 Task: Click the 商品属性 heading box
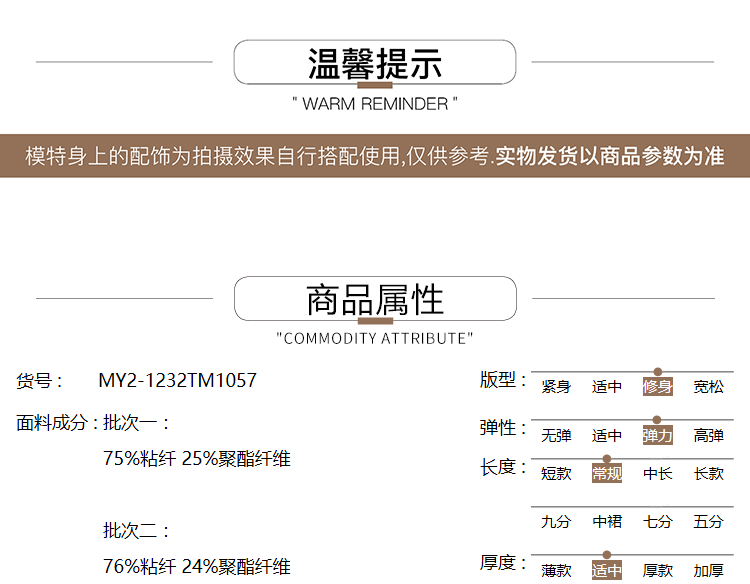[x=375, y=299]
